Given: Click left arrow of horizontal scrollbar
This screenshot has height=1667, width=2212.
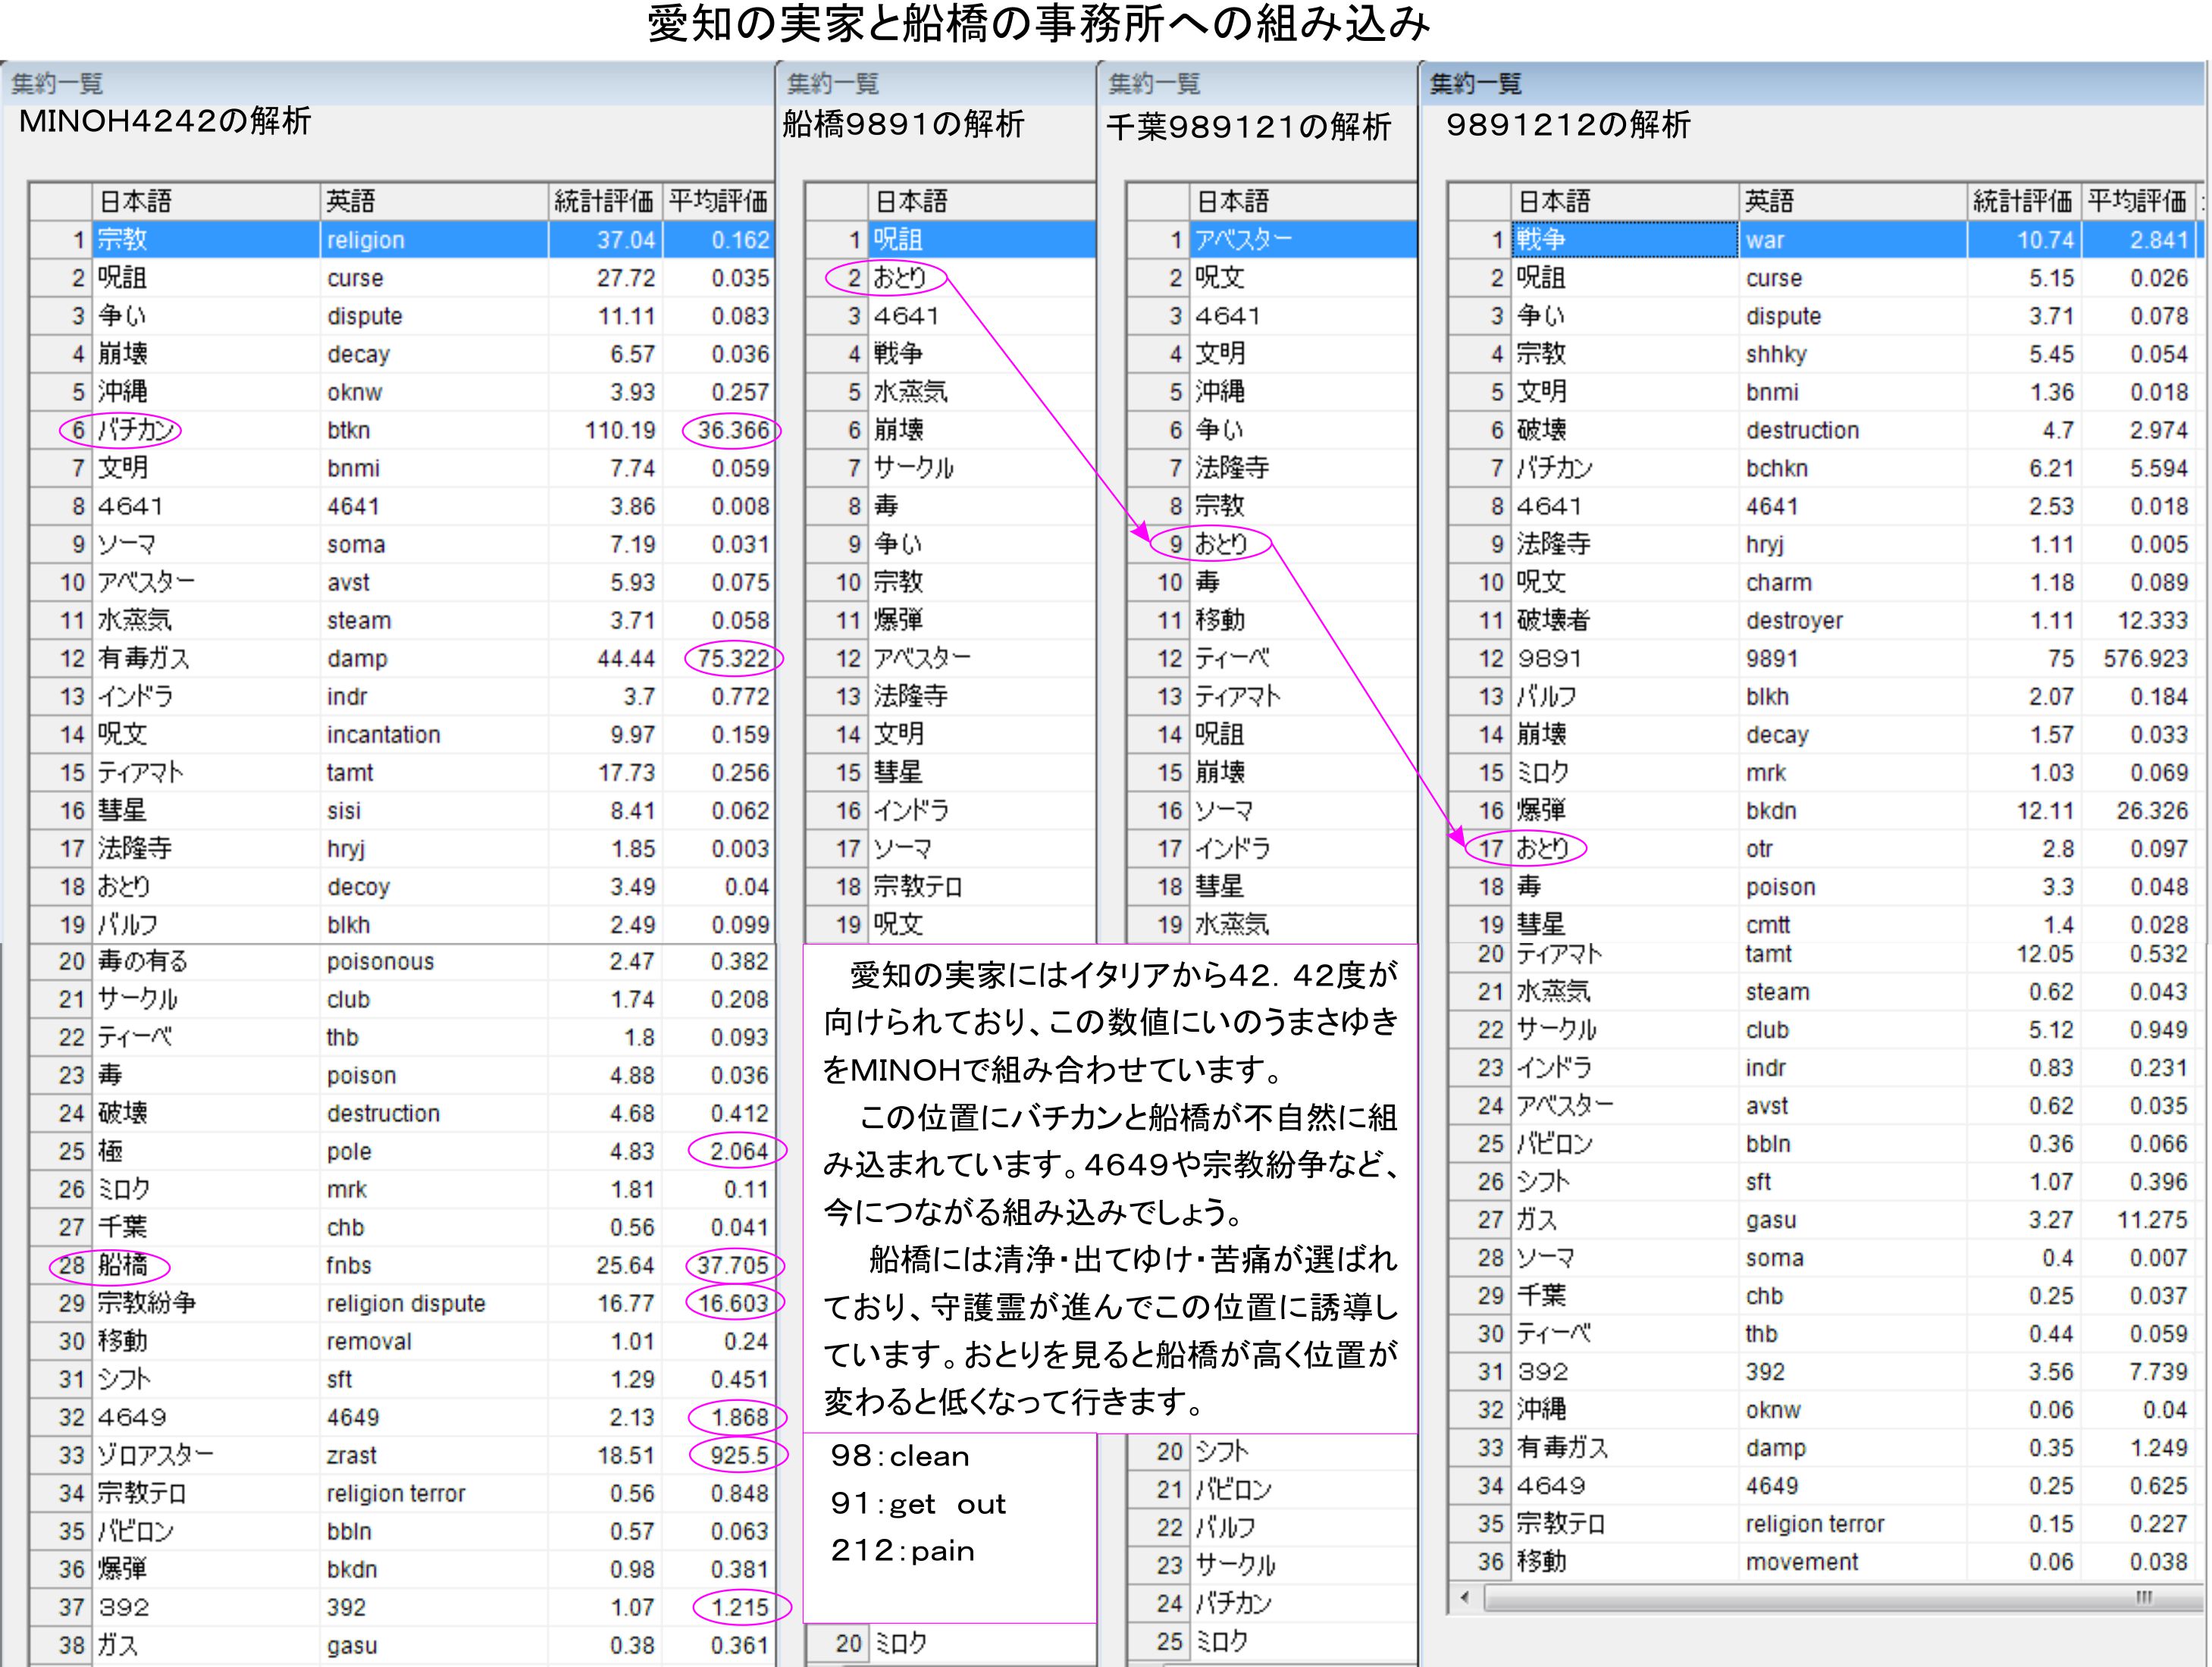Looking at the screenshot, I should (x=1464, y=1597).
